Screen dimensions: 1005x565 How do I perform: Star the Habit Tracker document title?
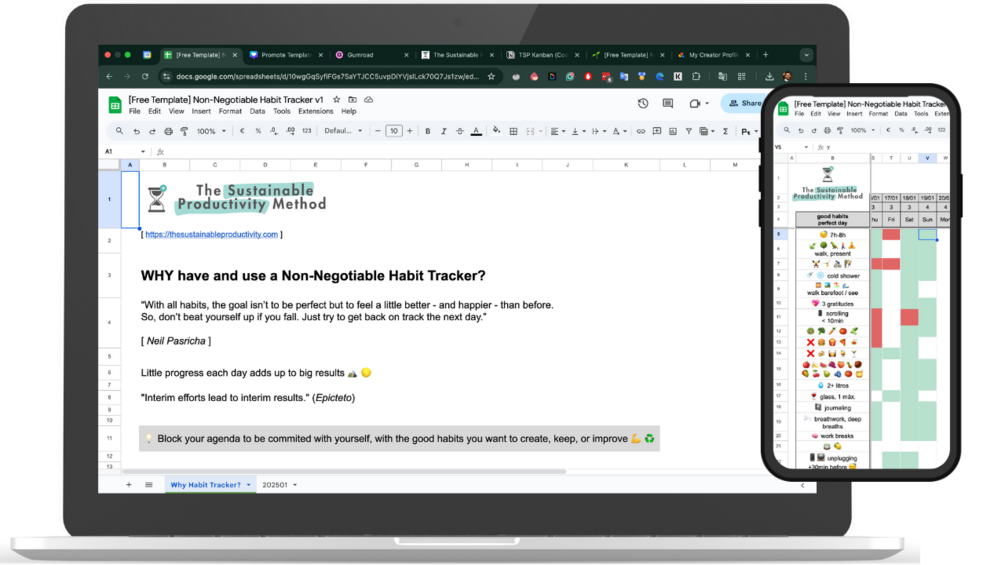tap(336, 100)
